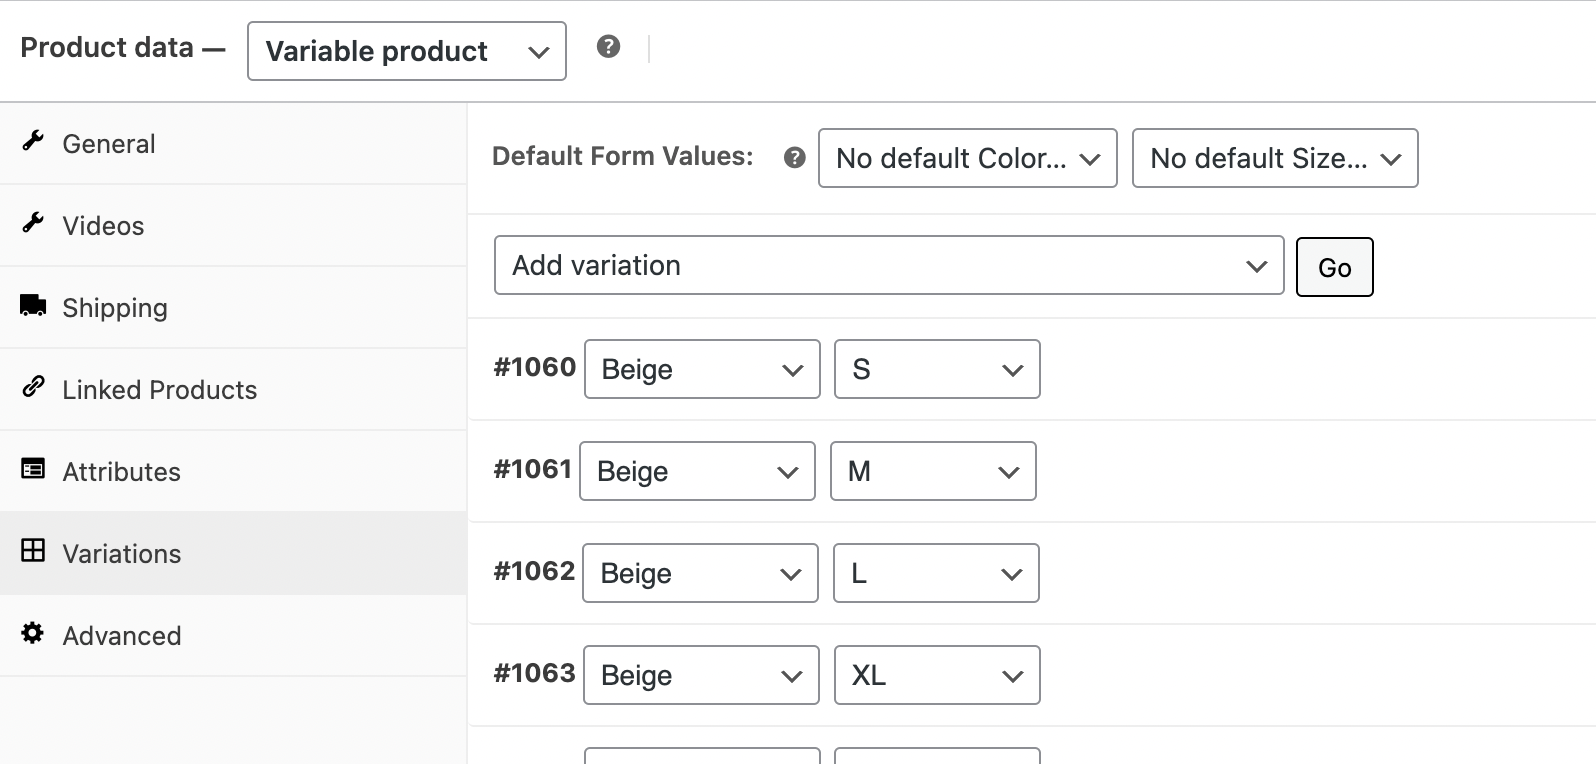Select the Variations tab
This screenshot has height=764, width=1596.
233,553
